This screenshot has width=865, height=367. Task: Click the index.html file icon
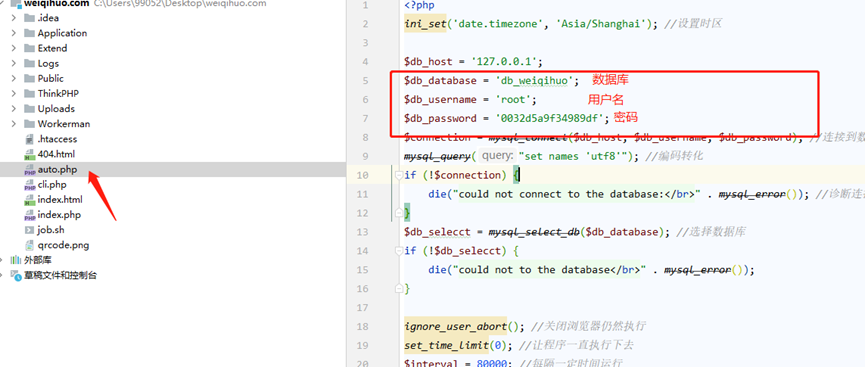point(30,200)
